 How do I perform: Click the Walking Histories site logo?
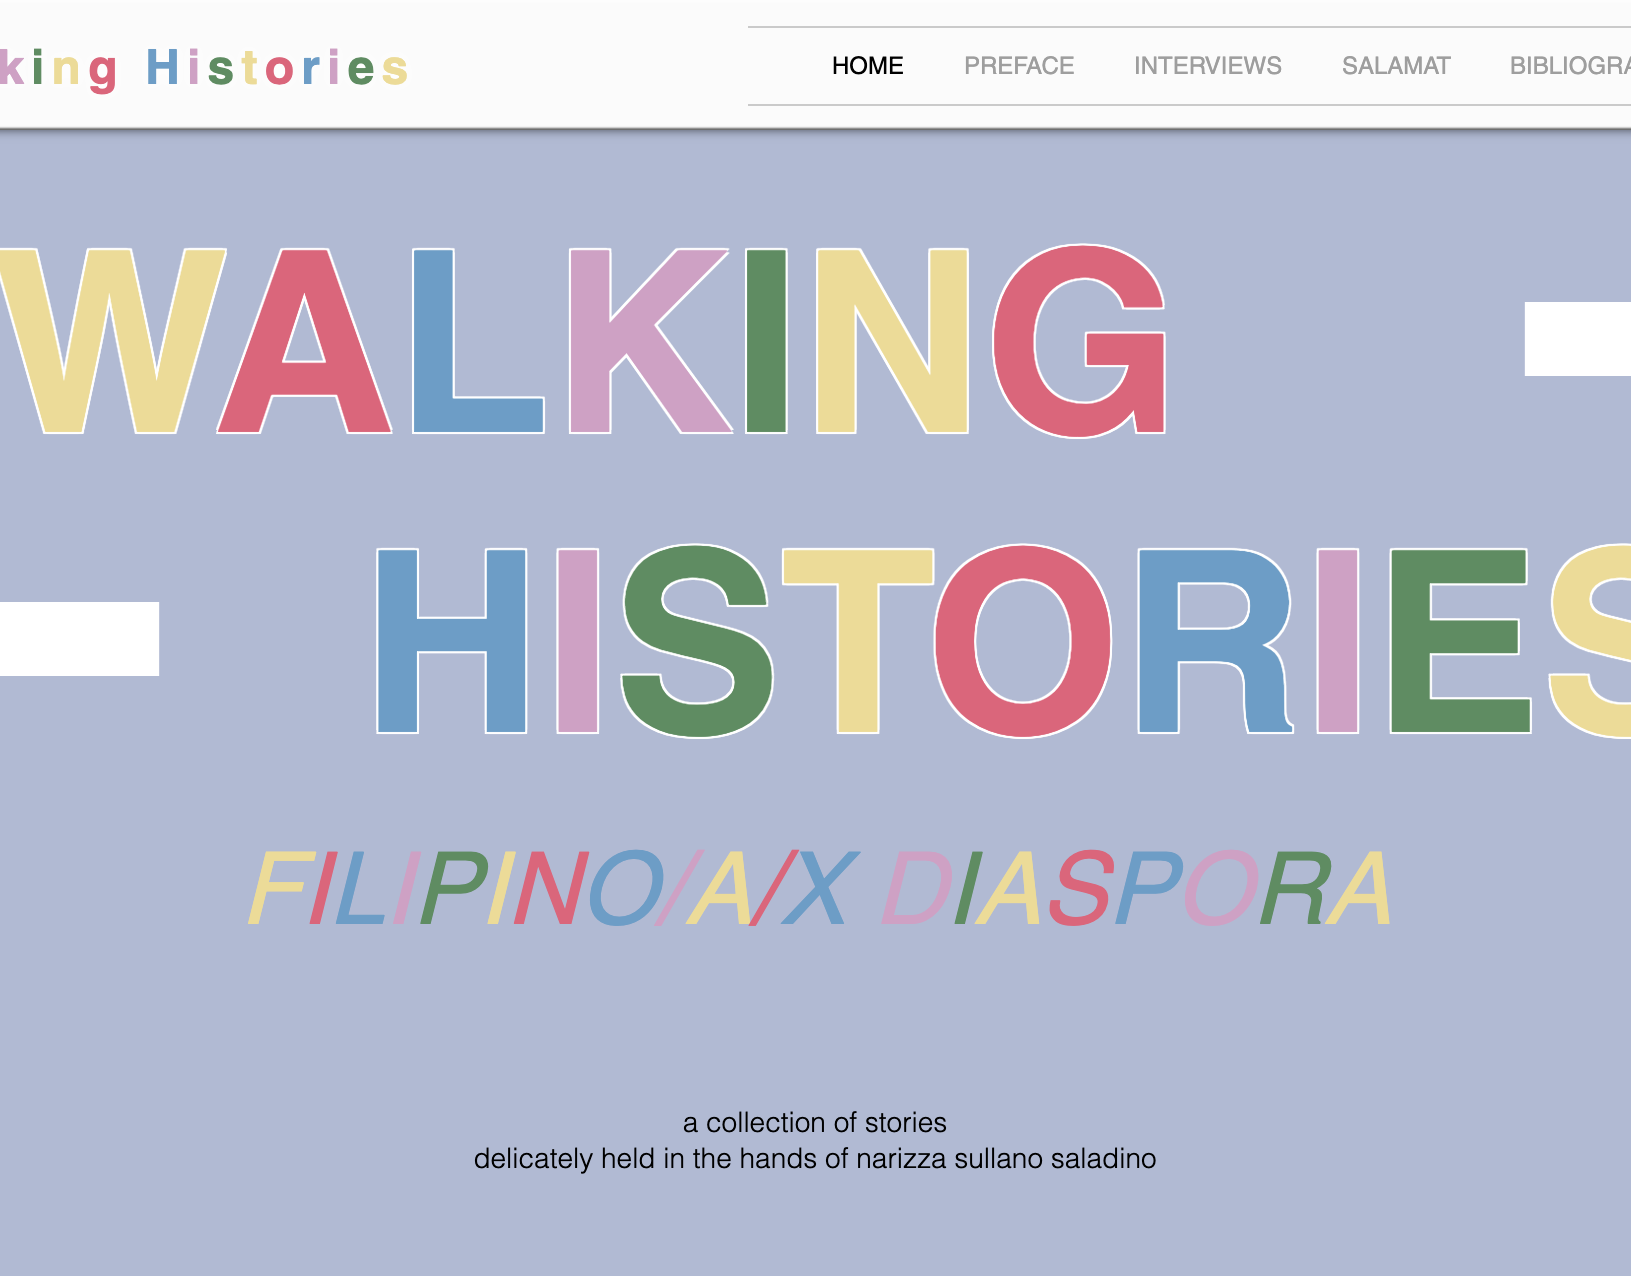click(204, 68)
